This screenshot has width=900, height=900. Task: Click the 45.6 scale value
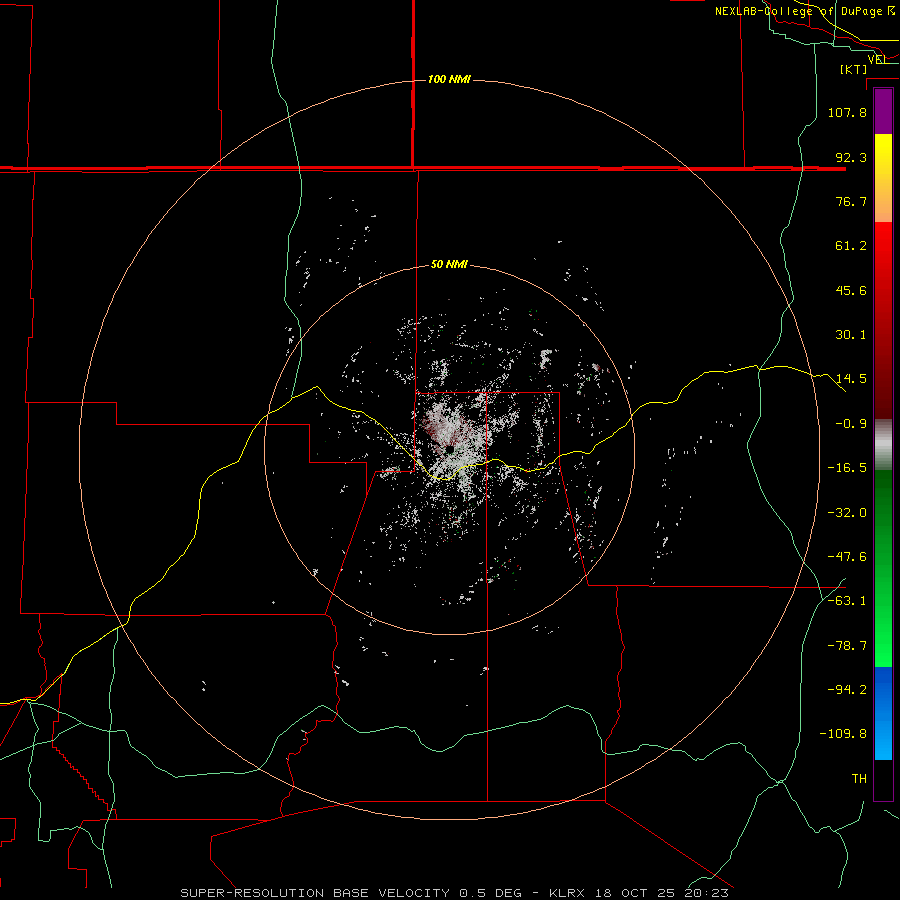(851, 290)
